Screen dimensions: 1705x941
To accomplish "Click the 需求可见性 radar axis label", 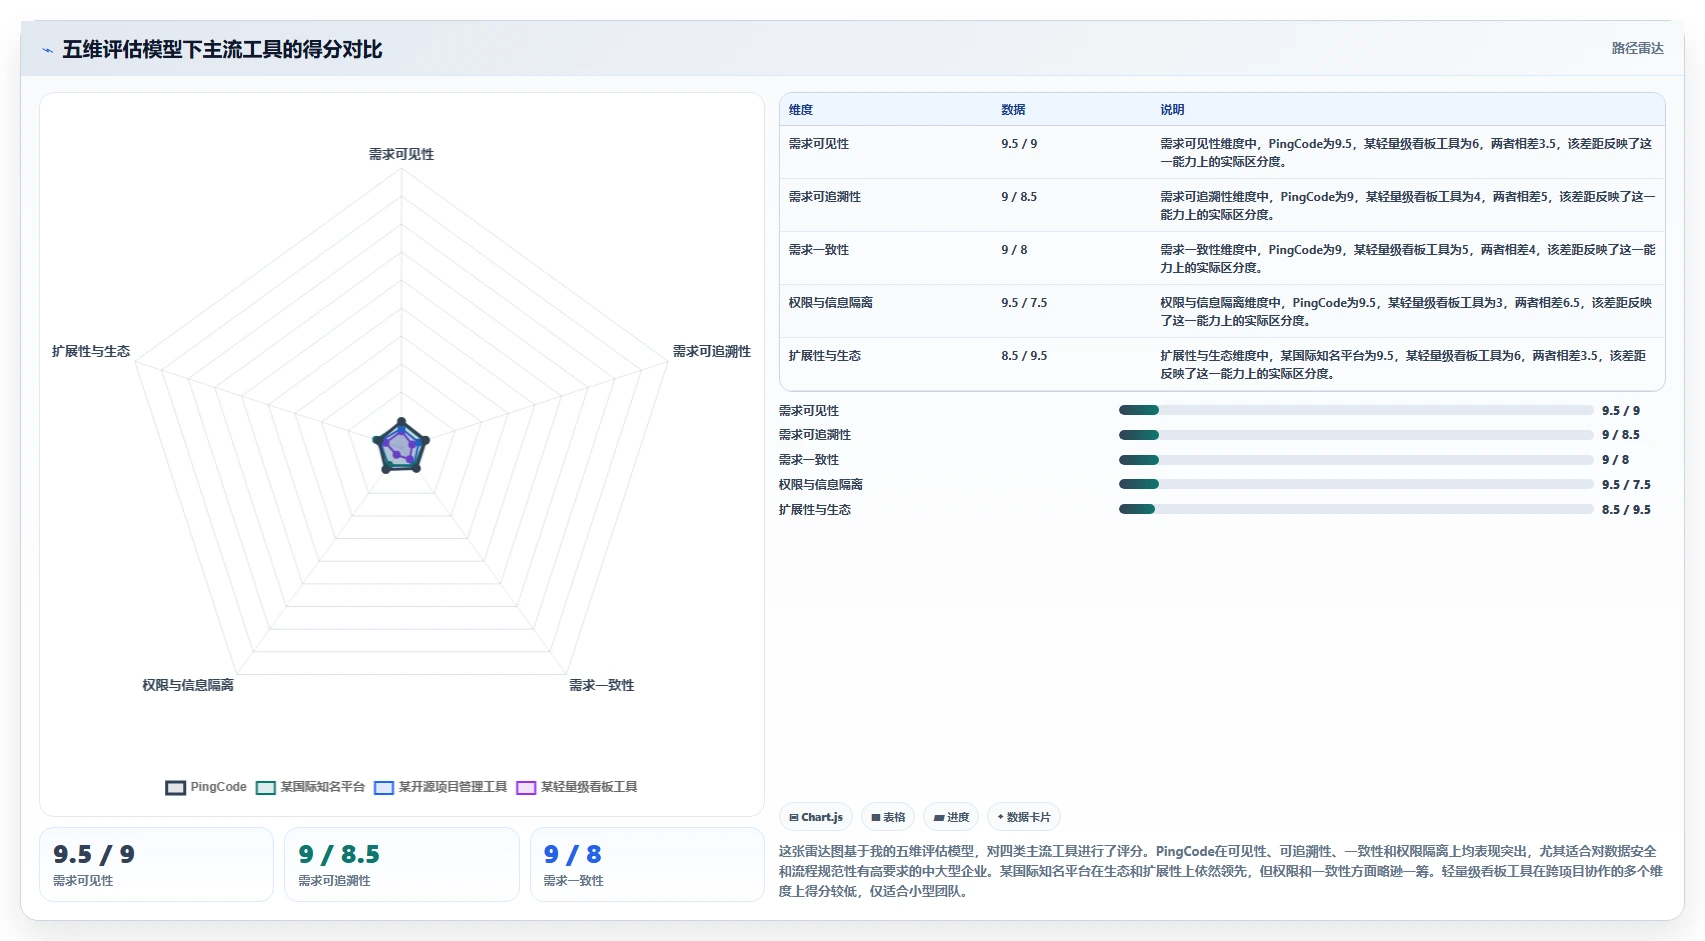I will [401, 154].
